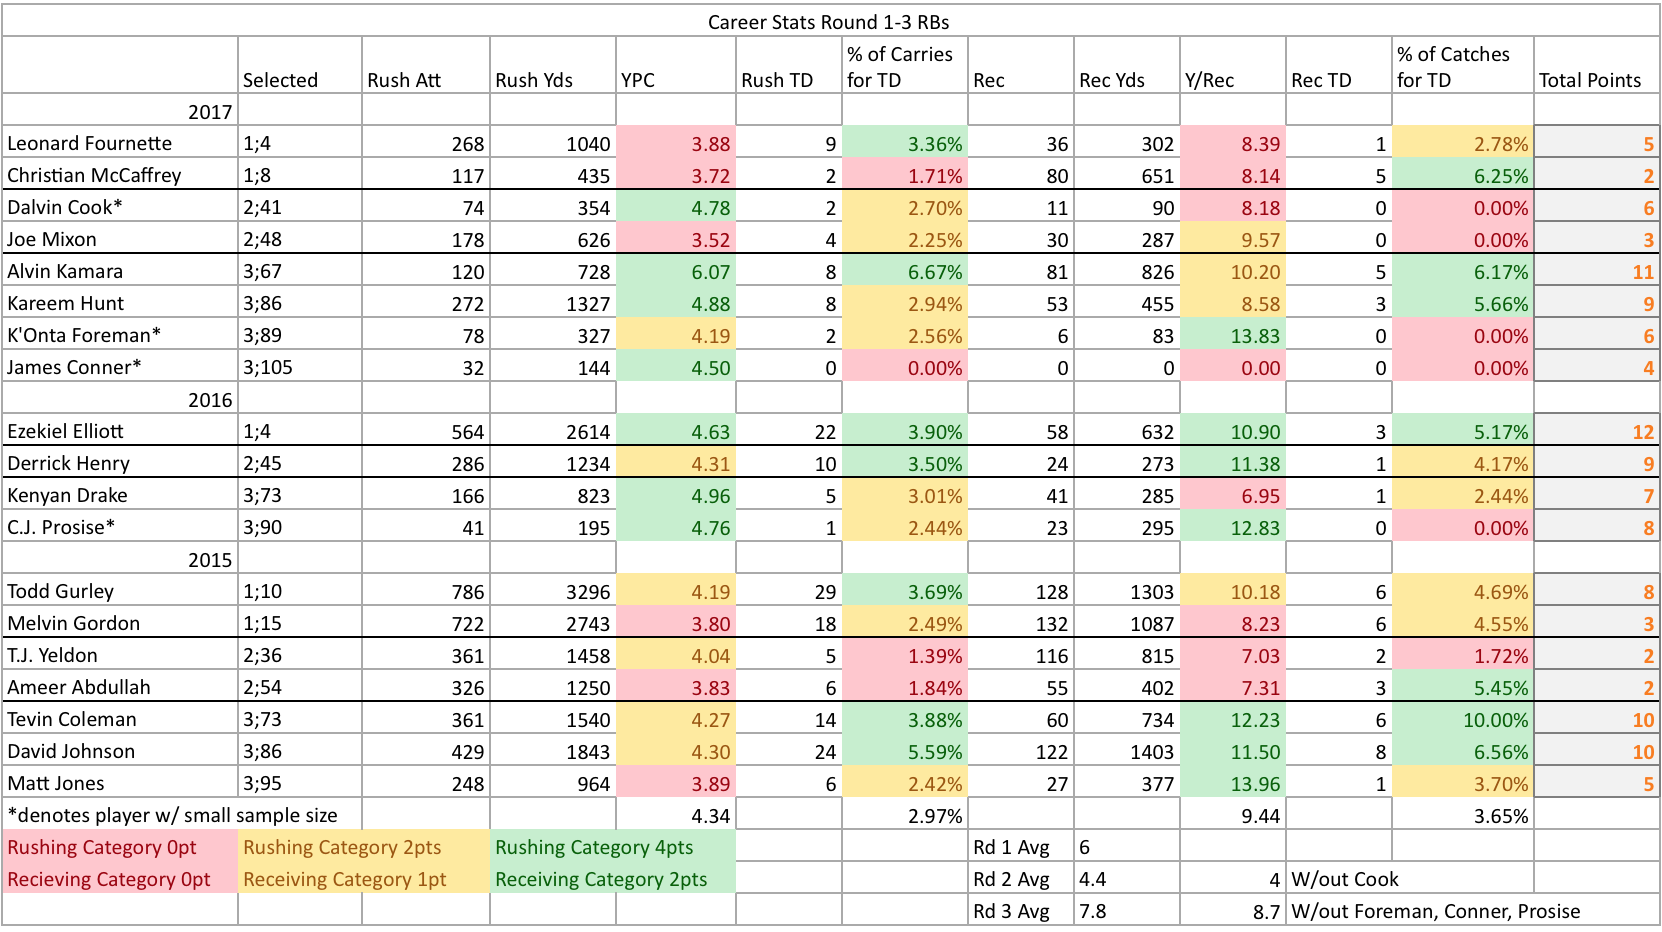Select Tevin Coleman's 10.00% catches cell
The height and width of the screenshot is (932, 1662).
pos(1463,719)
